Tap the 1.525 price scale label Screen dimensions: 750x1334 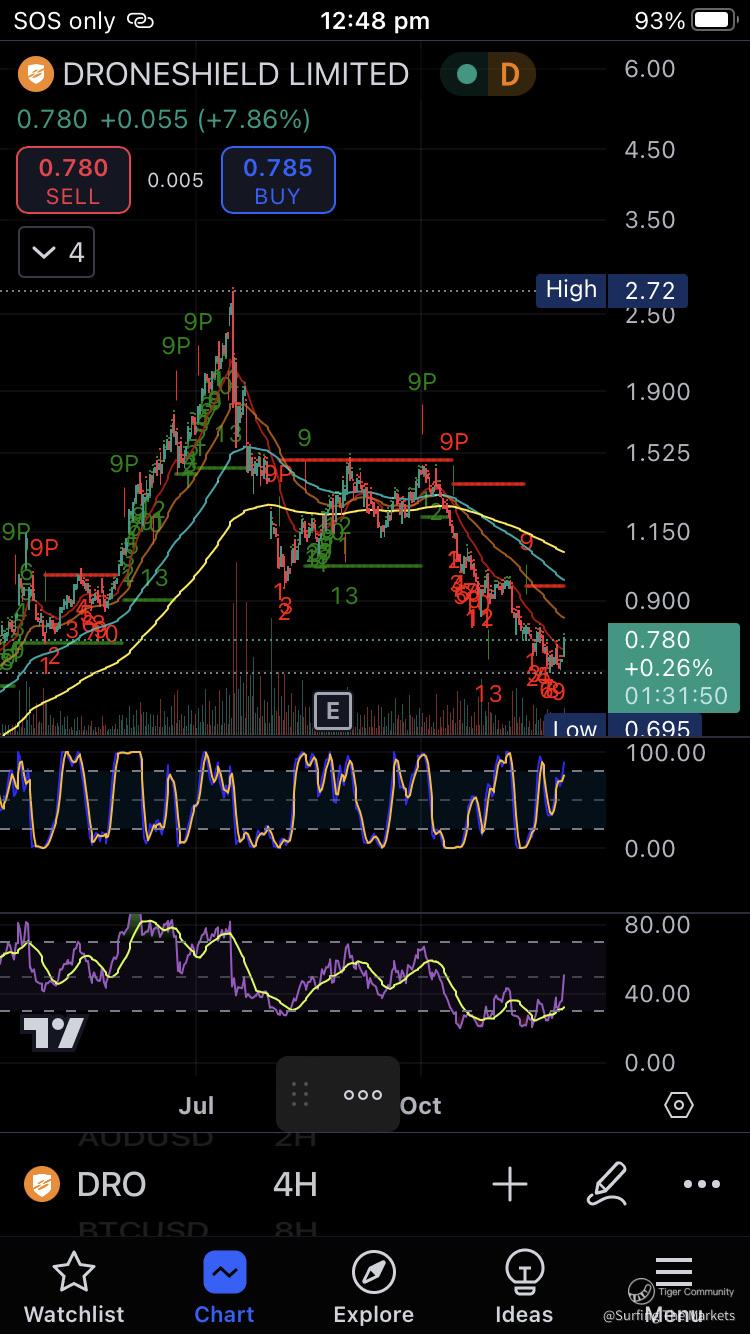pos(657,452)
